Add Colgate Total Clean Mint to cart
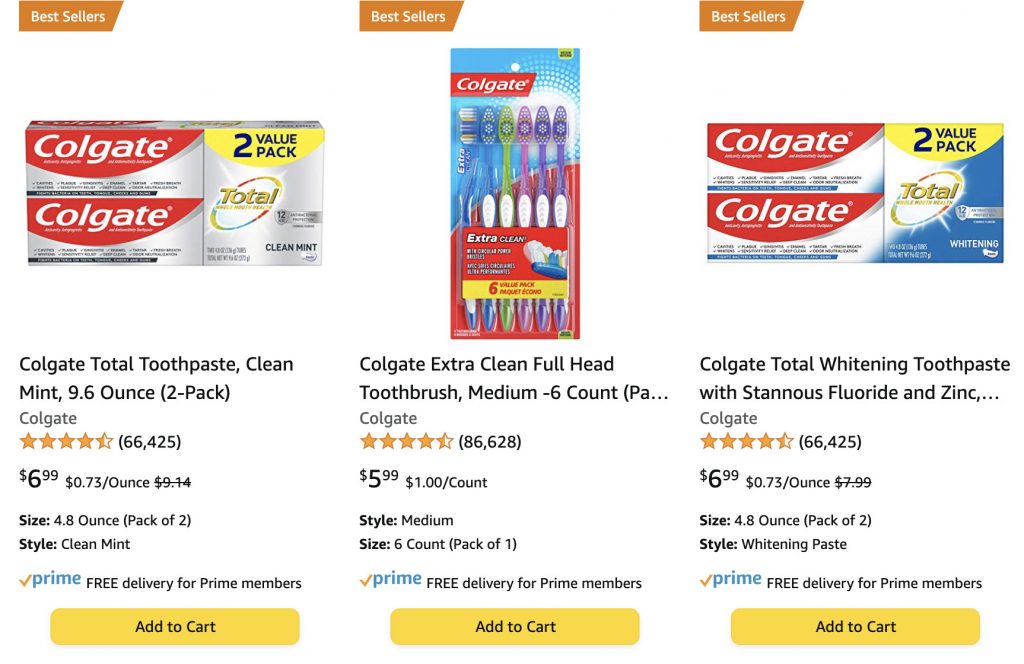1024x664 pixels. (175, 627)
